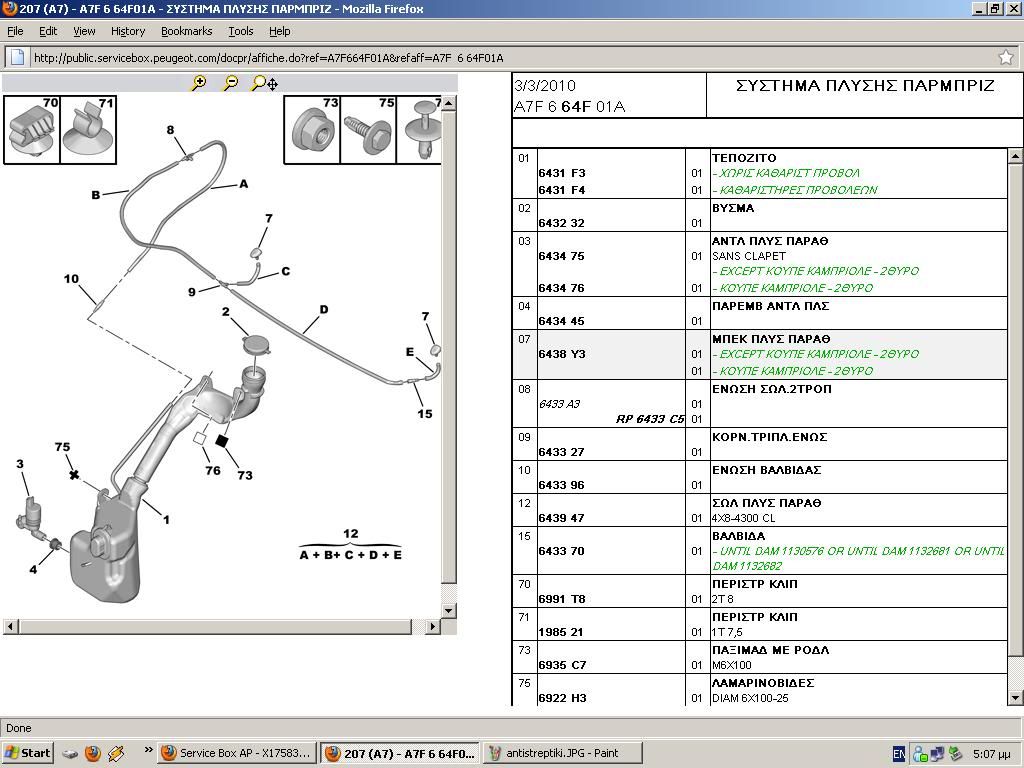Click part number 6991 T8
This screenshot has width=1024, height=768.
click(562, 599)
